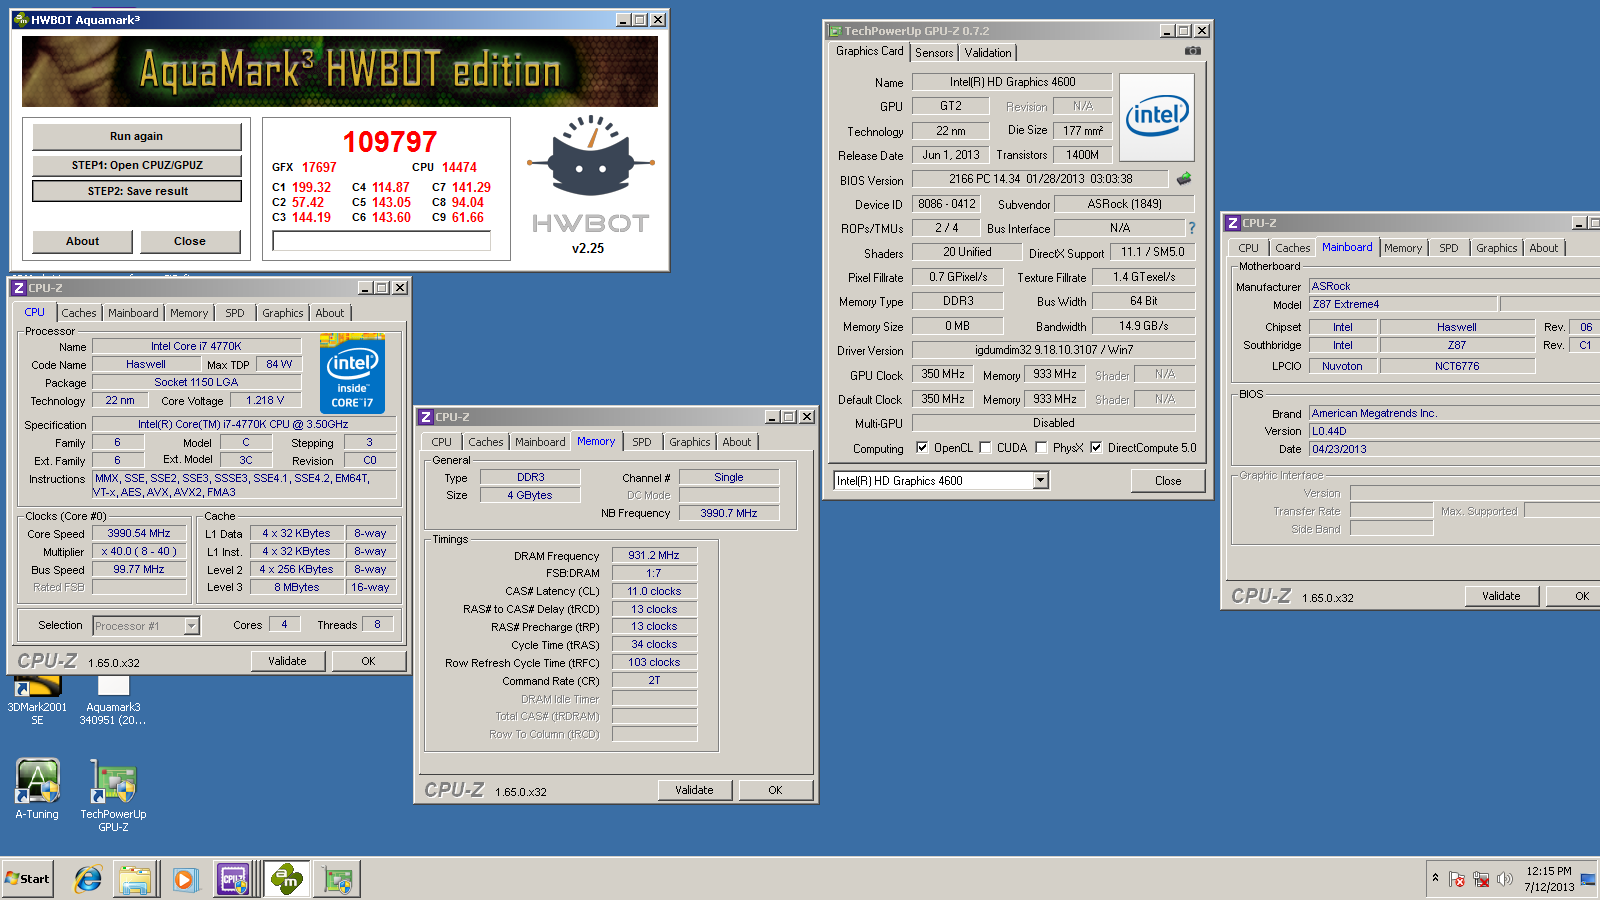Toggle the PhysX checkbox in GPU-Z

[1041, 447]
